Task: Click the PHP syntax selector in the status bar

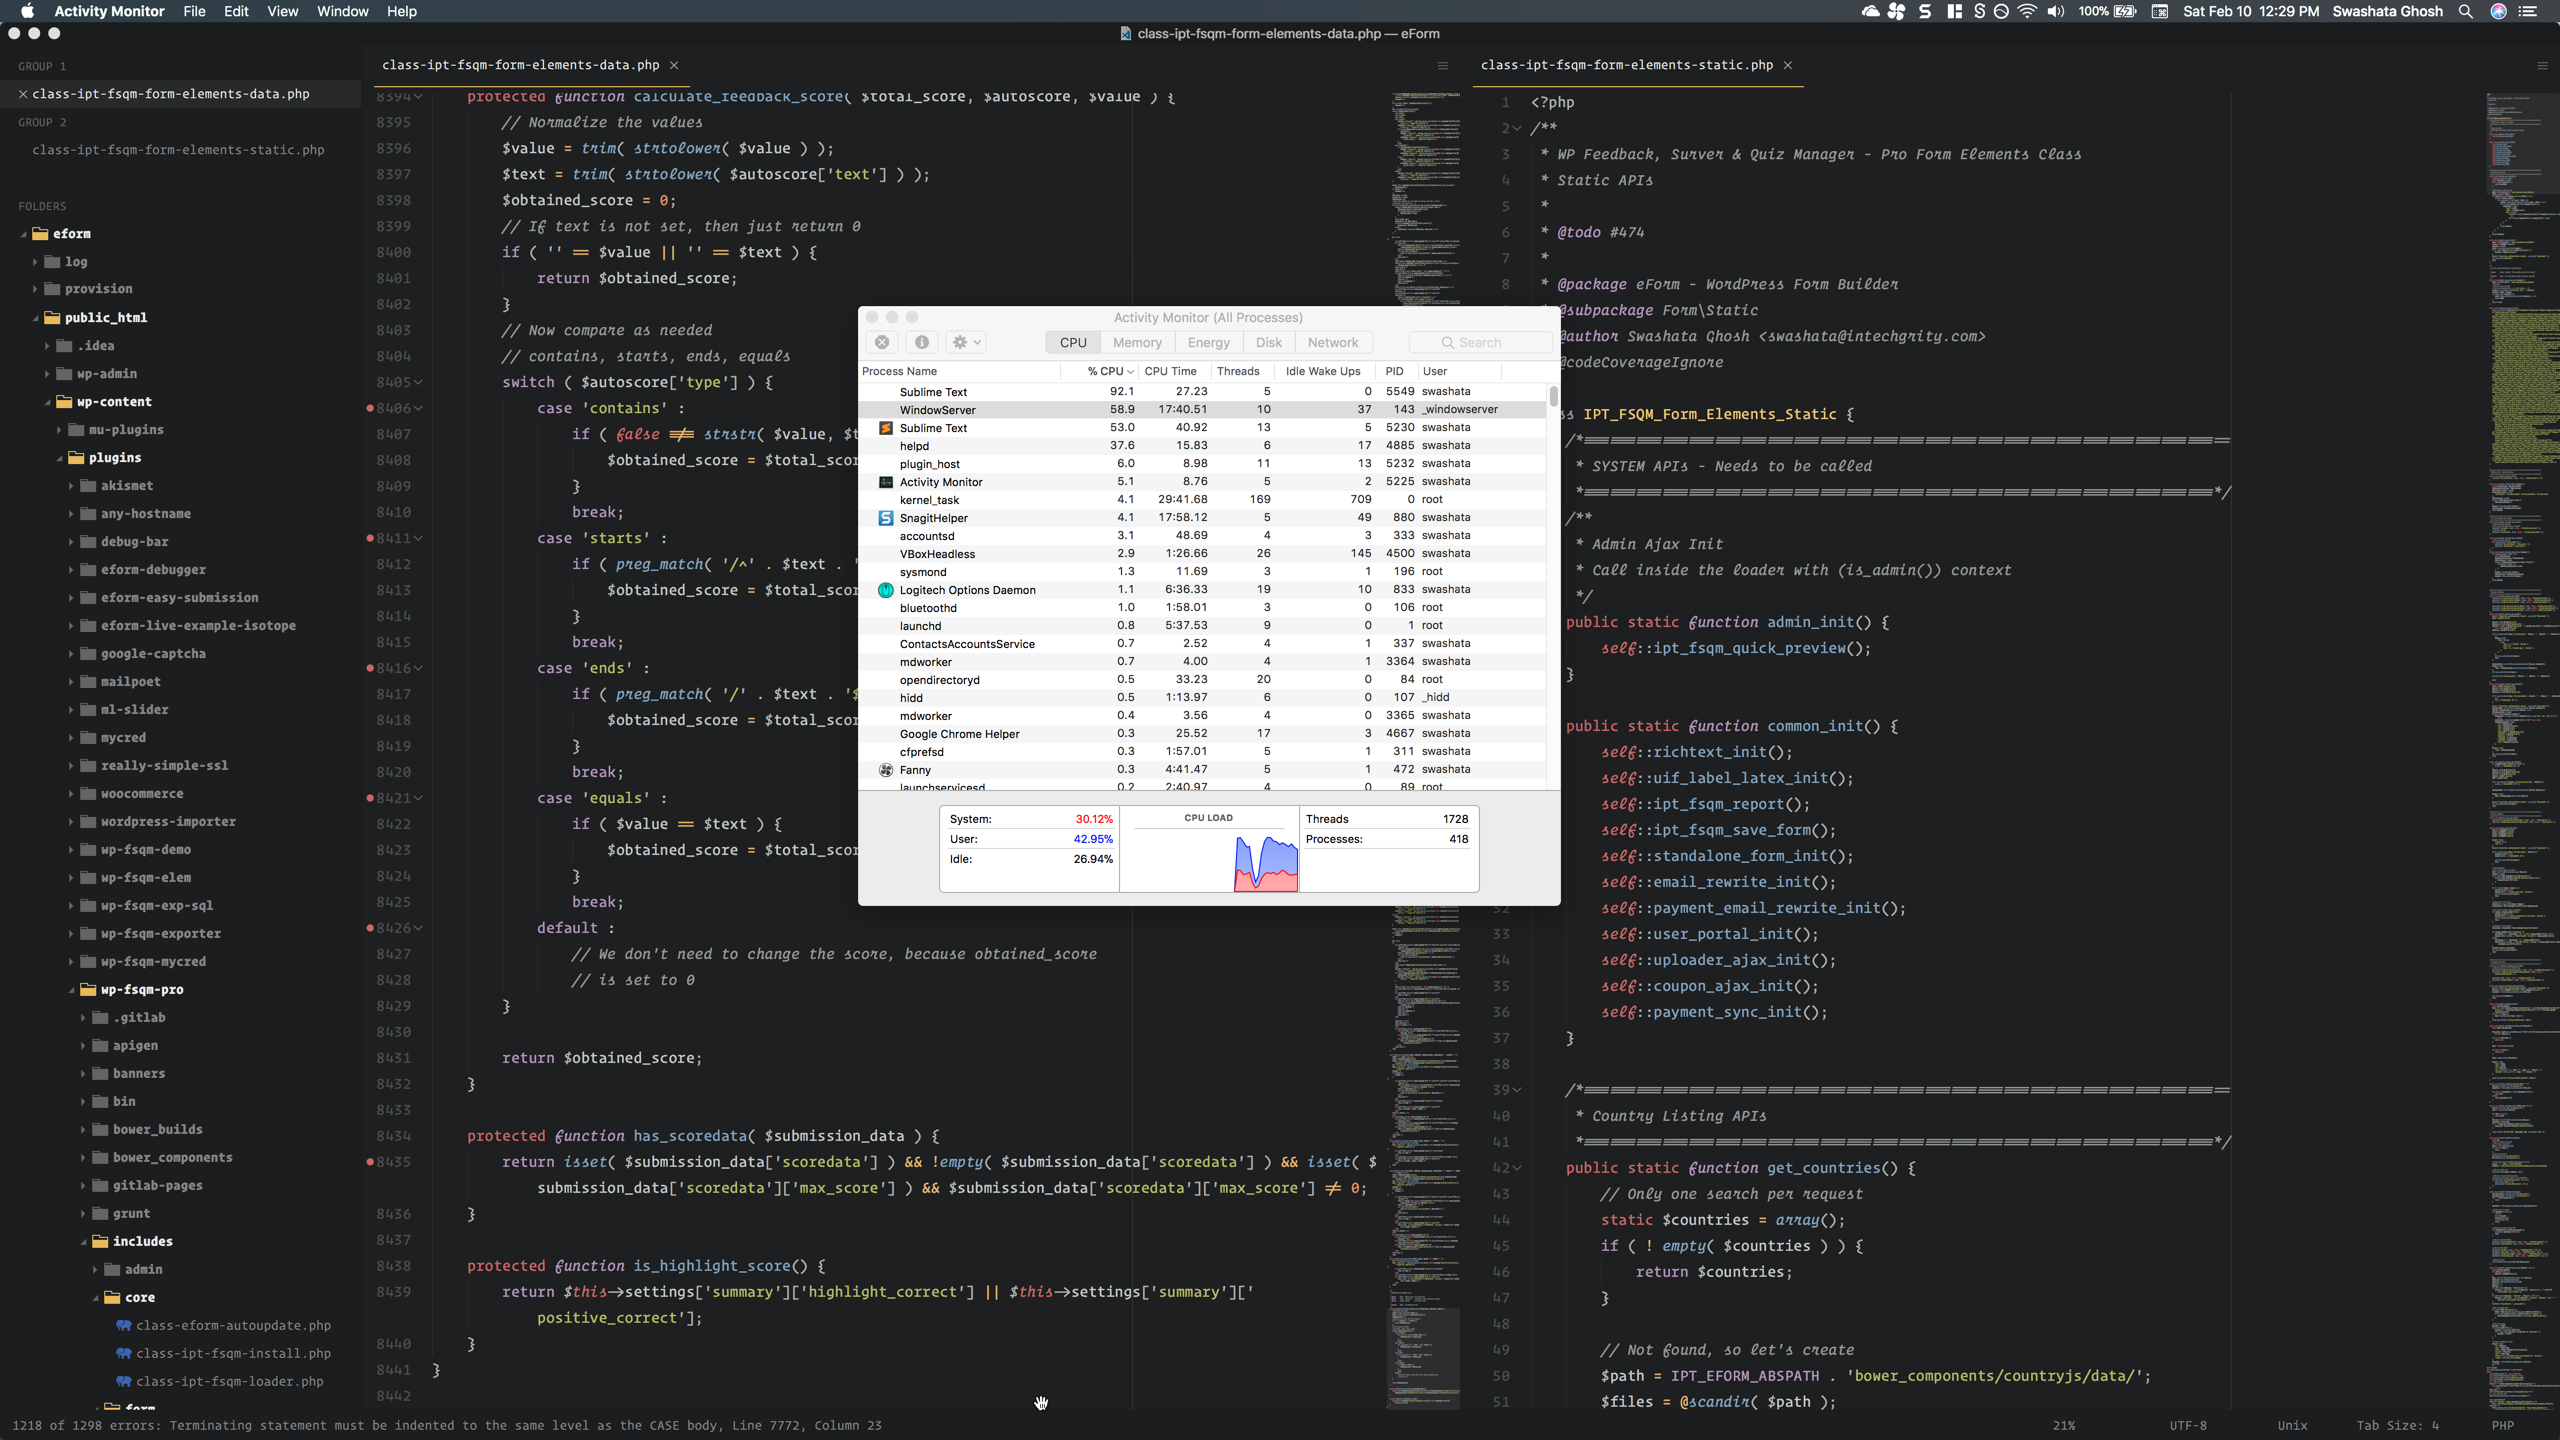Action: coord(2503,1425)
